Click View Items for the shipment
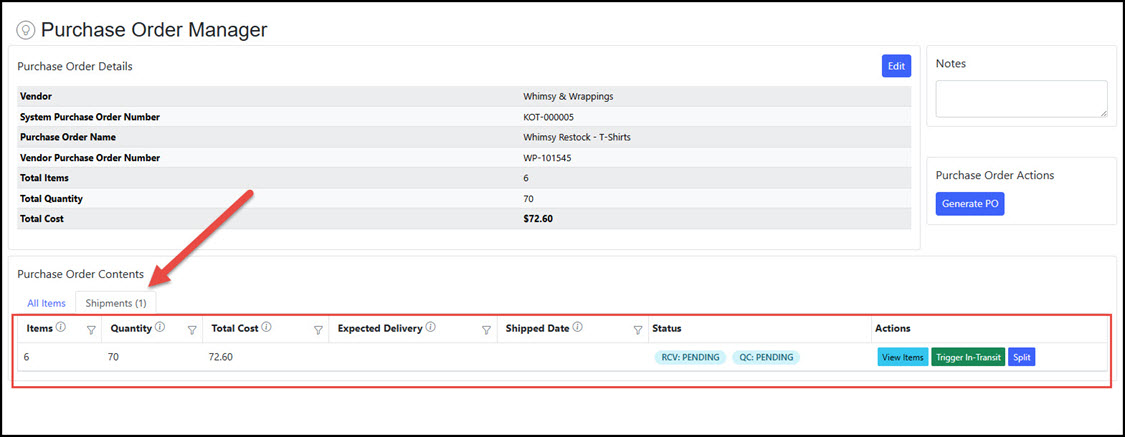This screenshot has width=1125, height=437. pyautogui.click(x=901, y=357)
